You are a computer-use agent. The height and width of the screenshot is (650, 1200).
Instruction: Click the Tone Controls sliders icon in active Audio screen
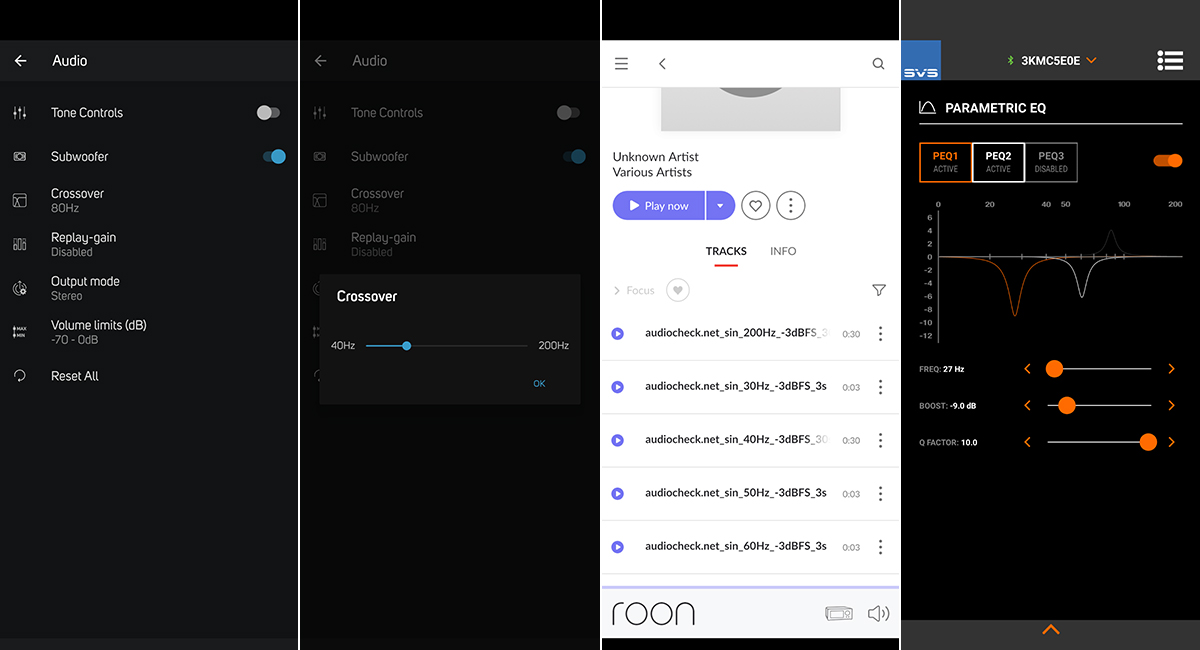click(x=20, y=113)
